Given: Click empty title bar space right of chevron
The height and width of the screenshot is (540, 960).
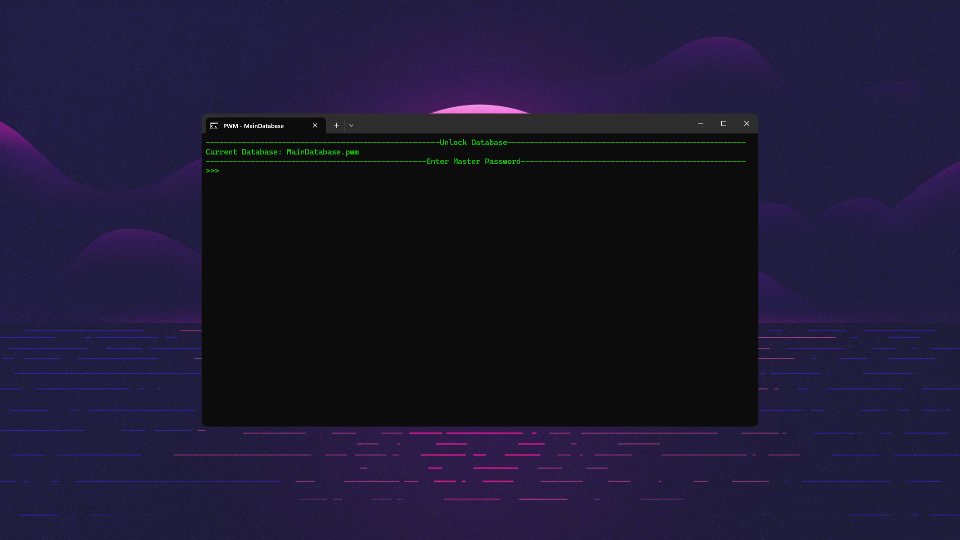Looking at the screenshot, I should point(520,125).
